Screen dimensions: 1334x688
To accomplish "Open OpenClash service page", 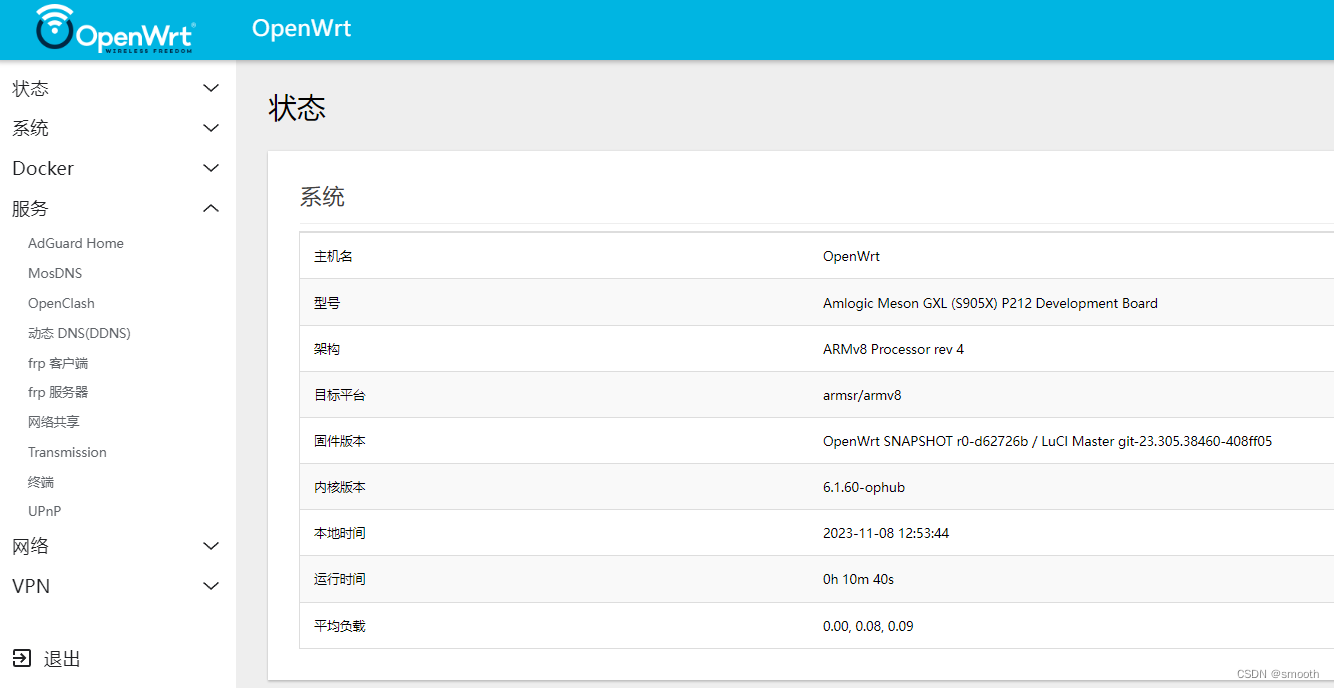I will (61, 303).
